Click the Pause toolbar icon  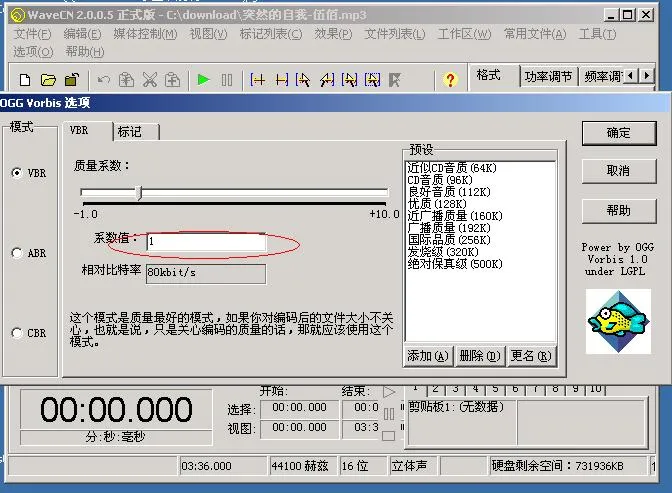point(227,80)
